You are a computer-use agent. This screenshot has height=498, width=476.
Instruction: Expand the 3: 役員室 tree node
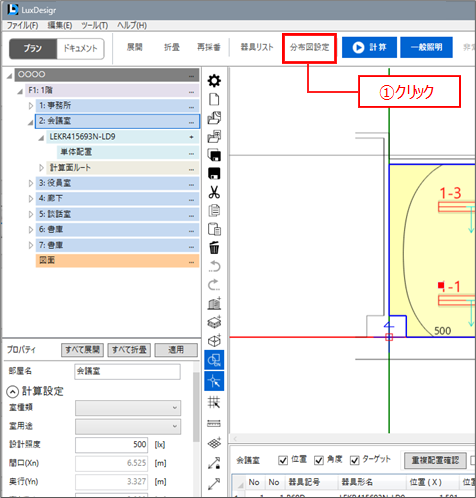tap(31, 183)
